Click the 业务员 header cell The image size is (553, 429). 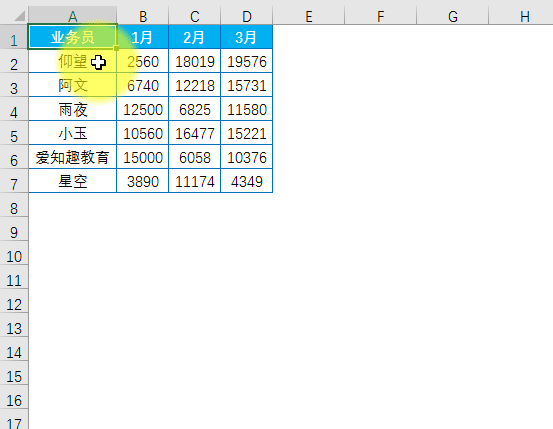coord(72,37)
